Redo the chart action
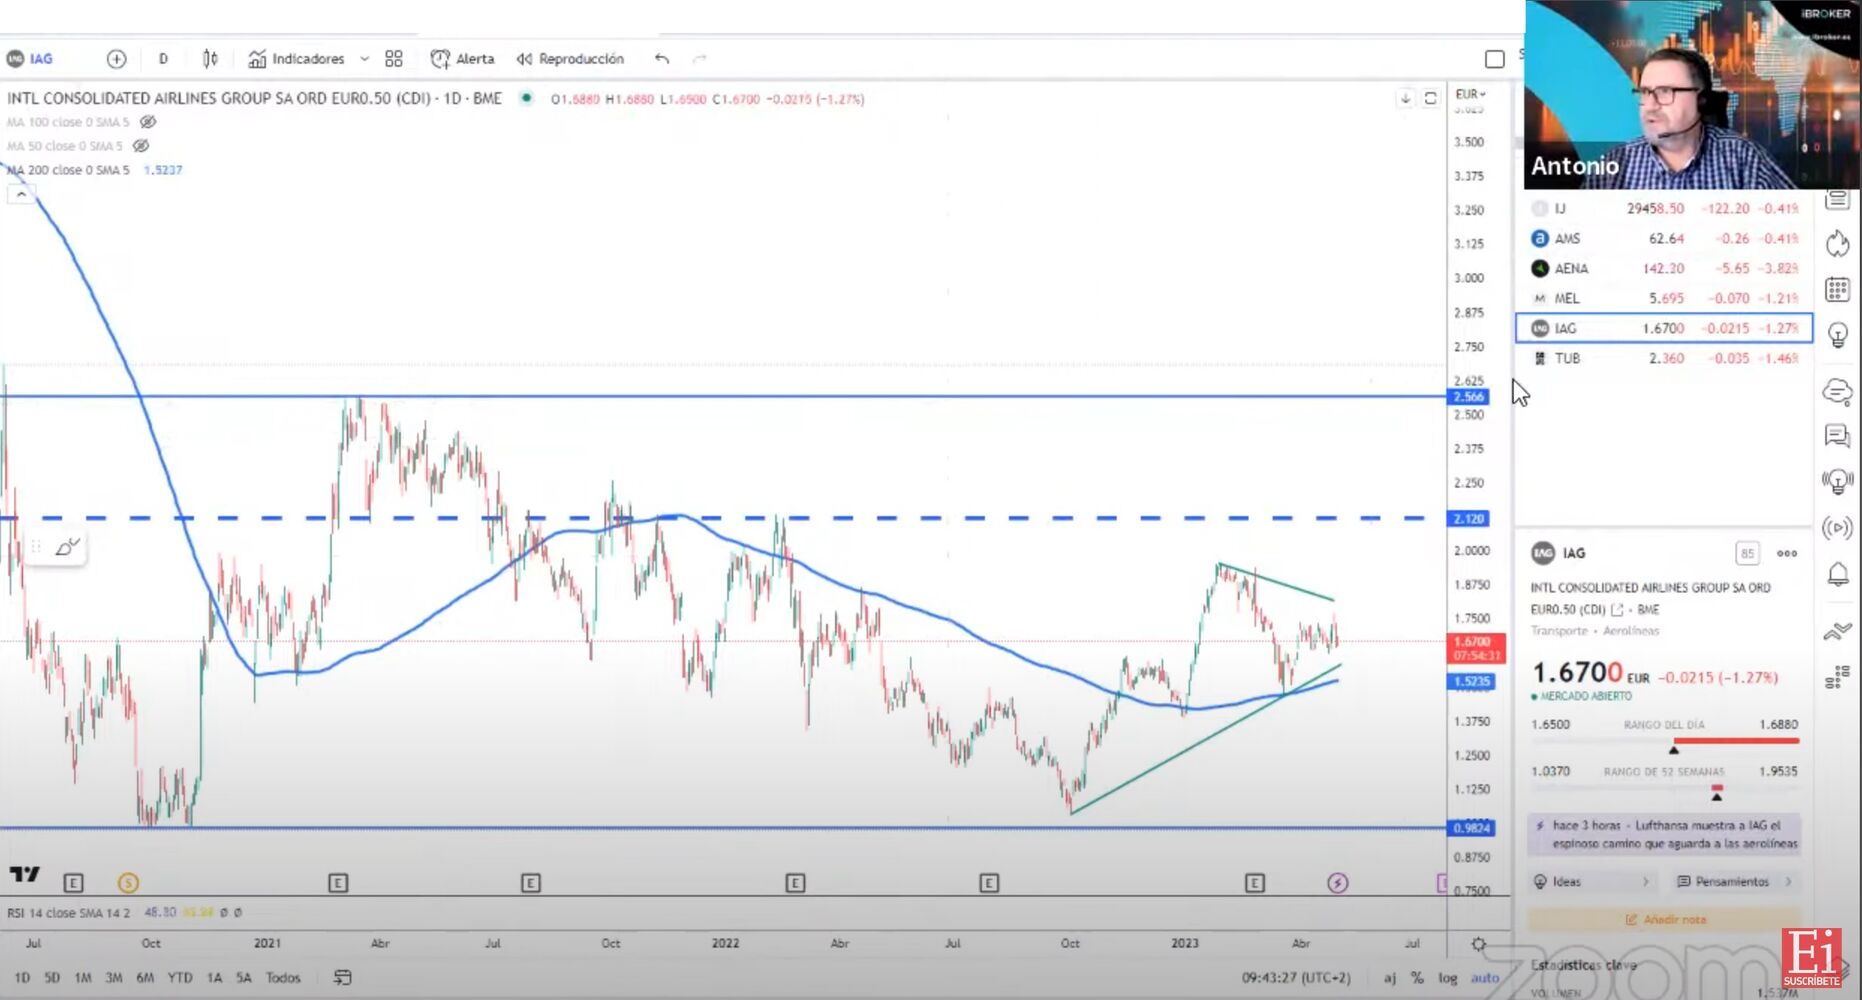This screenshot has width=1862, height=1000. (x=700, y=59)
